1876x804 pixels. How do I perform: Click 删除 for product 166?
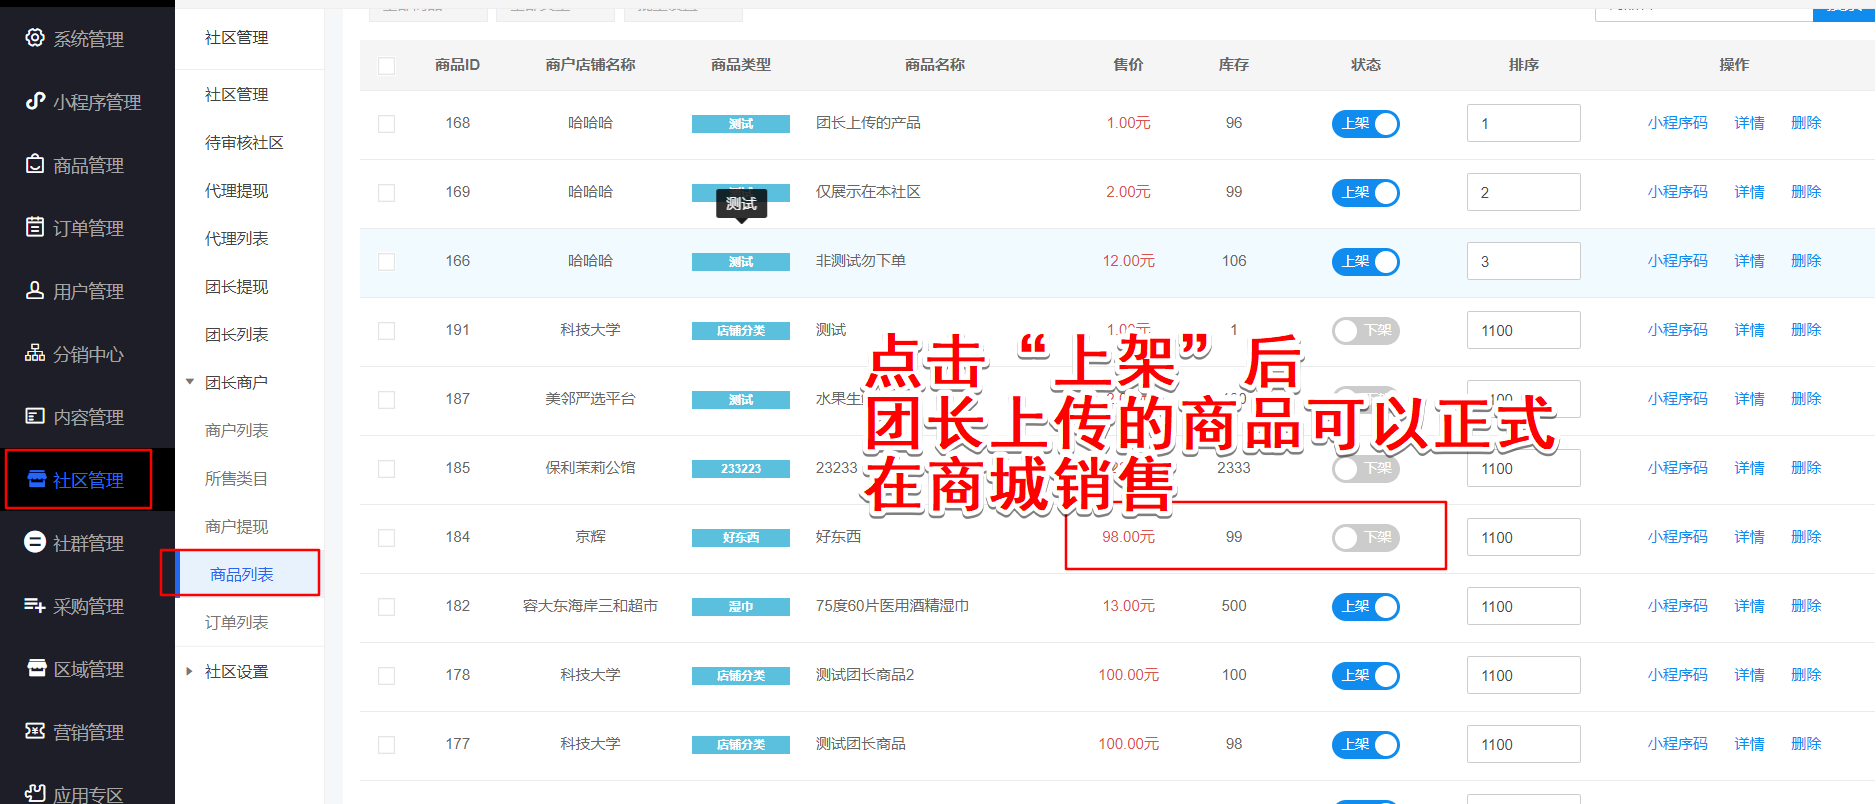tap(1806, 261)
